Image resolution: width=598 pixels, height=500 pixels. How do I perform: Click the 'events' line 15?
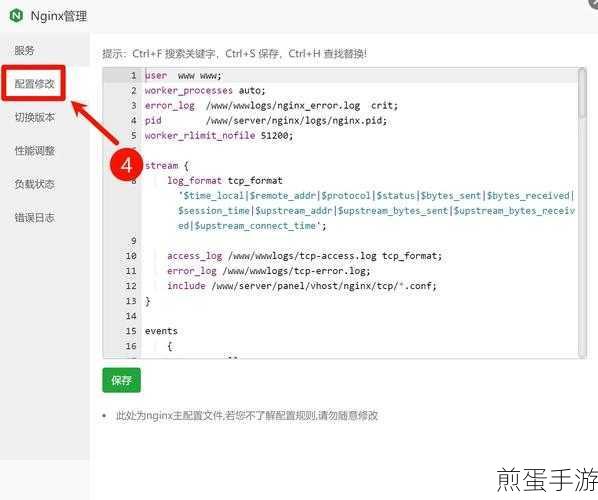tap(161, 331)
